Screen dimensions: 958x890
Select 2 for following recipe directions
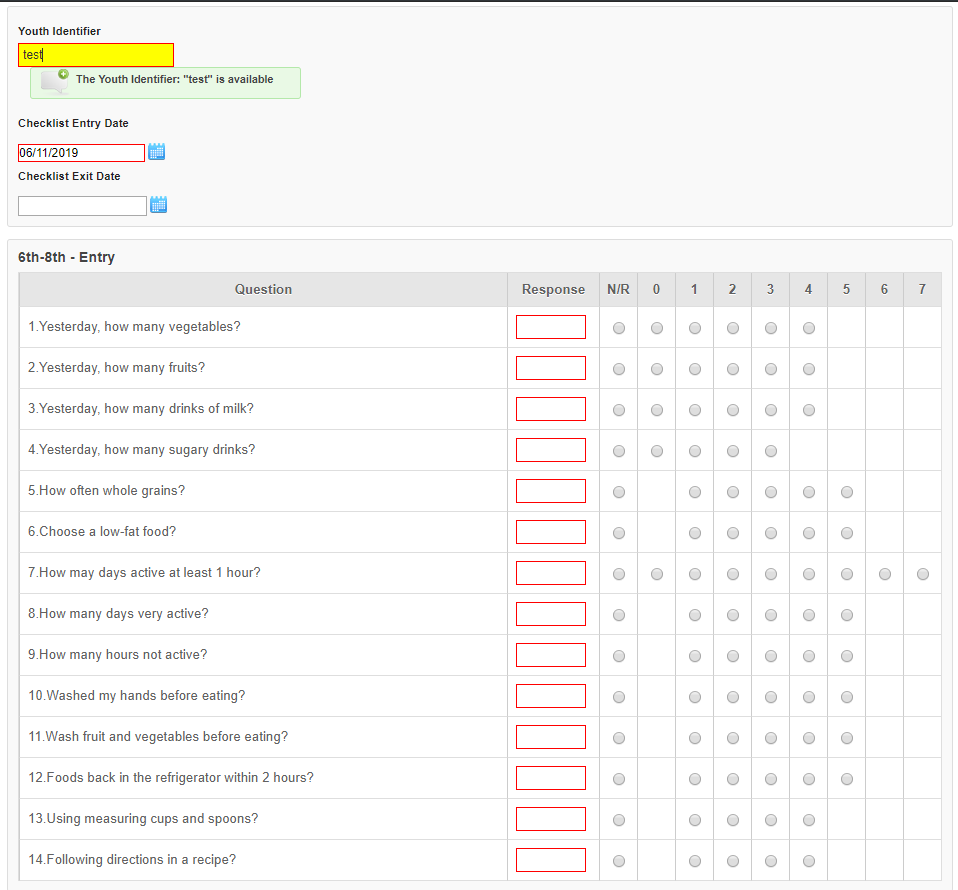point(733,860)
